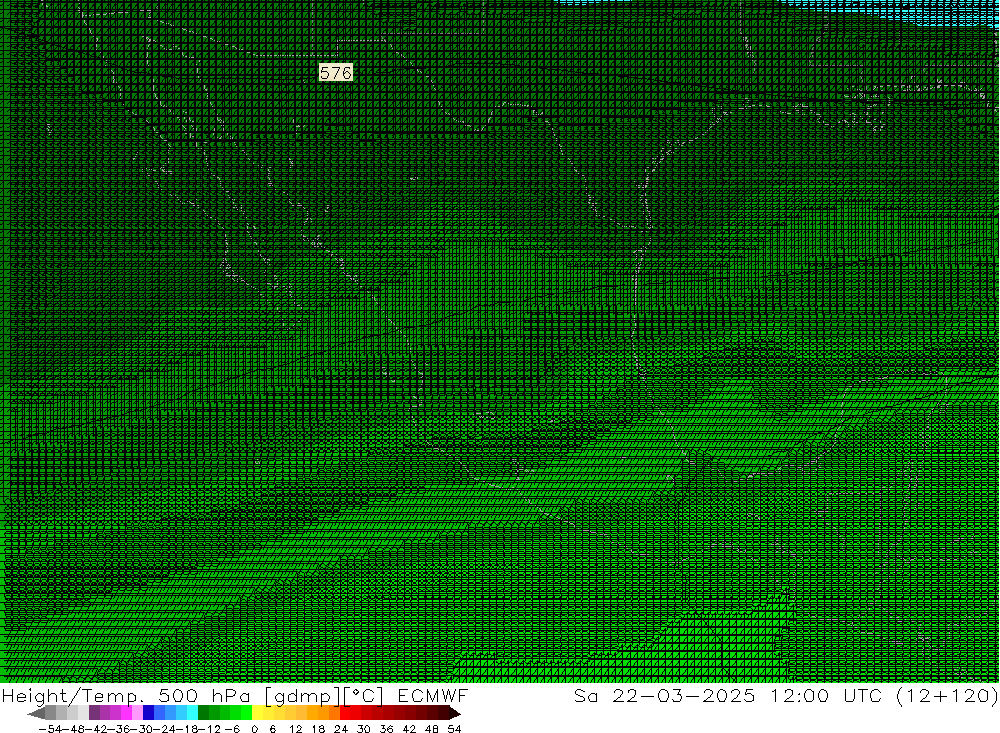Click the 12 legend value
The height and width of the screenshot is (733, 1000).
295,729
